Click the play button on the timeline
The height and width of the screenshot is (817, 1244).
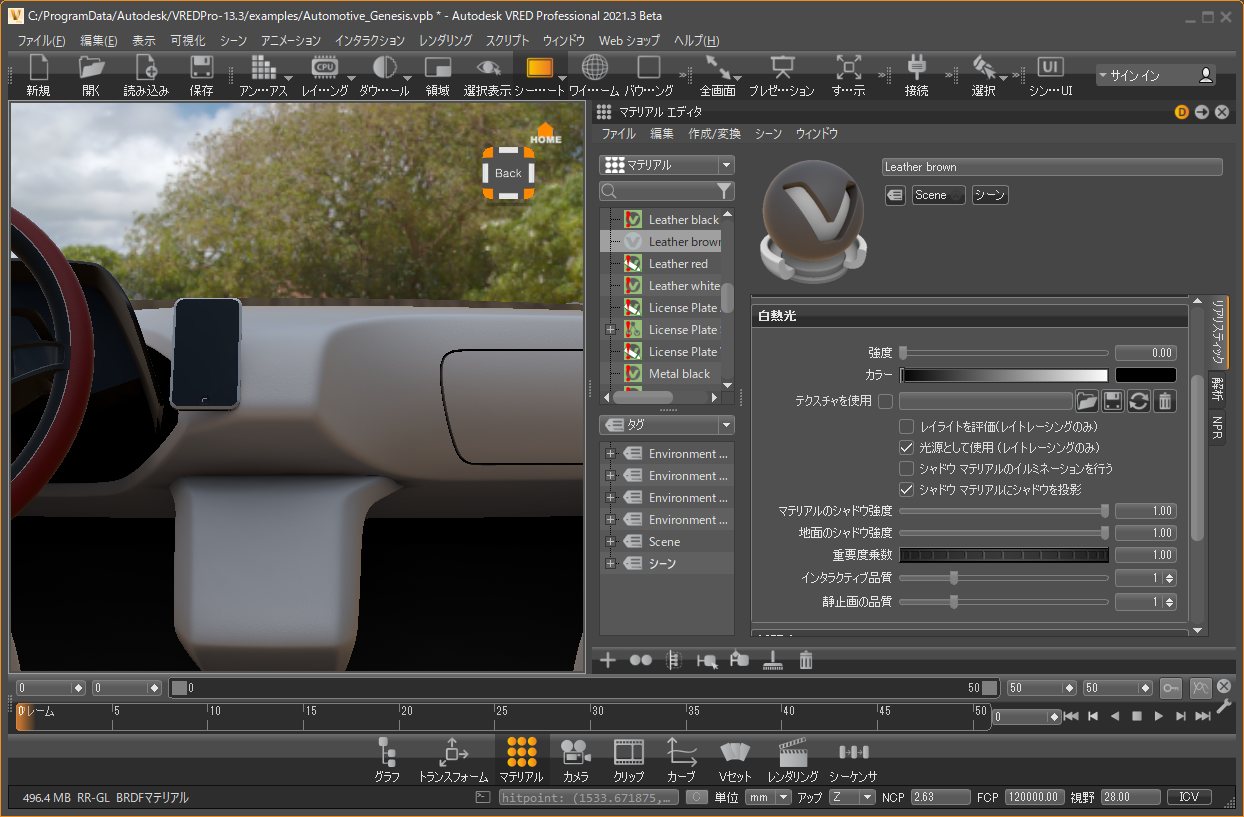[x=1159, y=716]
